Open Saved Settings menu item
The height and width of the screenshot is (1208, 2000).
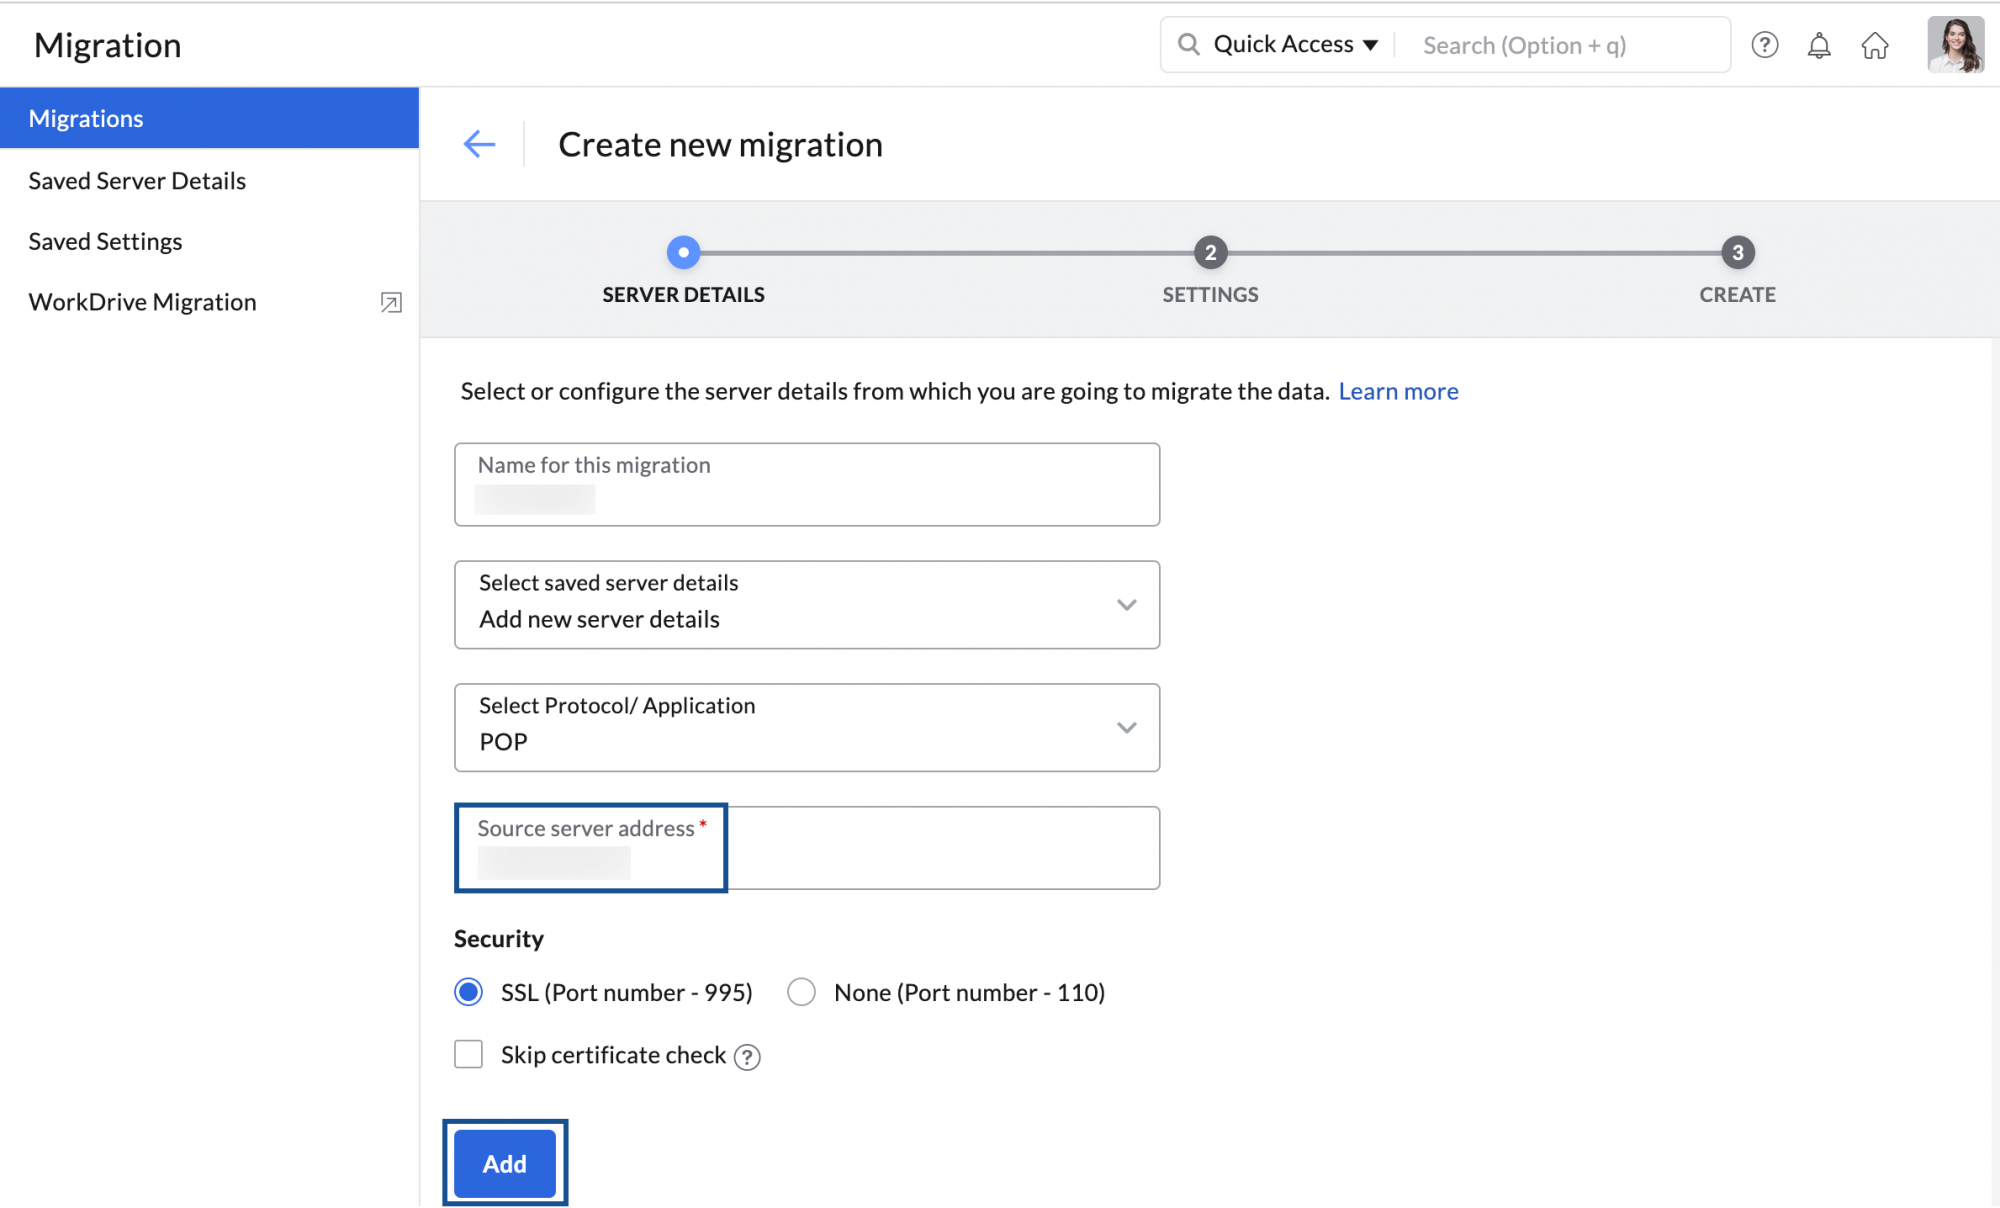click(x=104, y=240)
